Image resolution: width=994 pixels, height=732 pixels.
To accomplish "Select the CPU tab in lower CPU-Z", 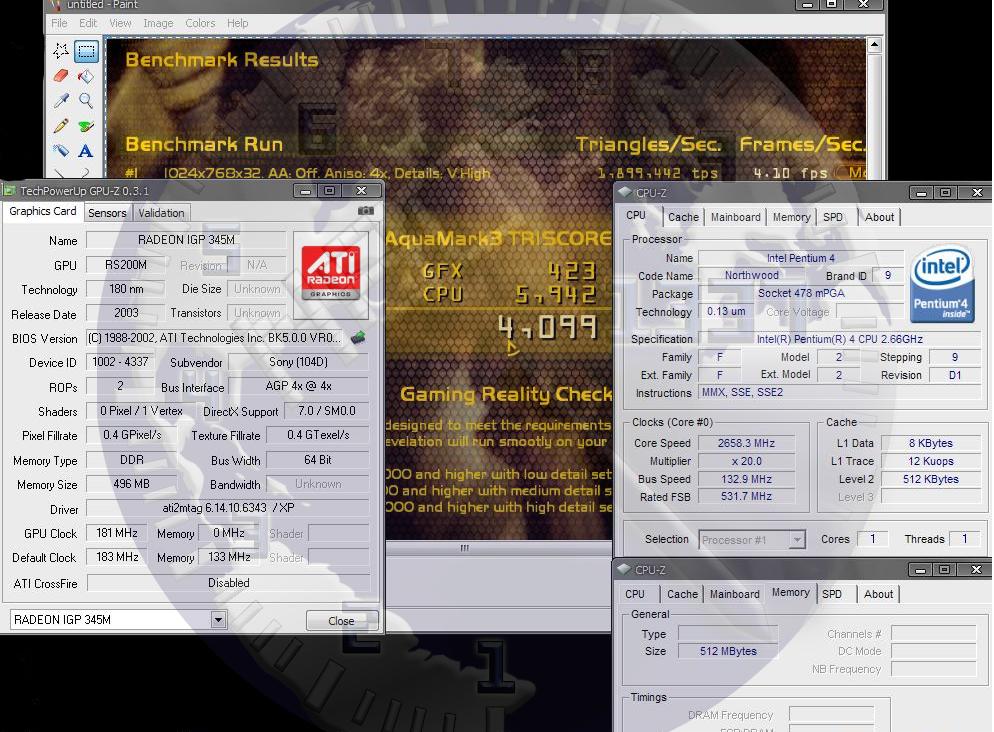I will (x=635, y=594).
